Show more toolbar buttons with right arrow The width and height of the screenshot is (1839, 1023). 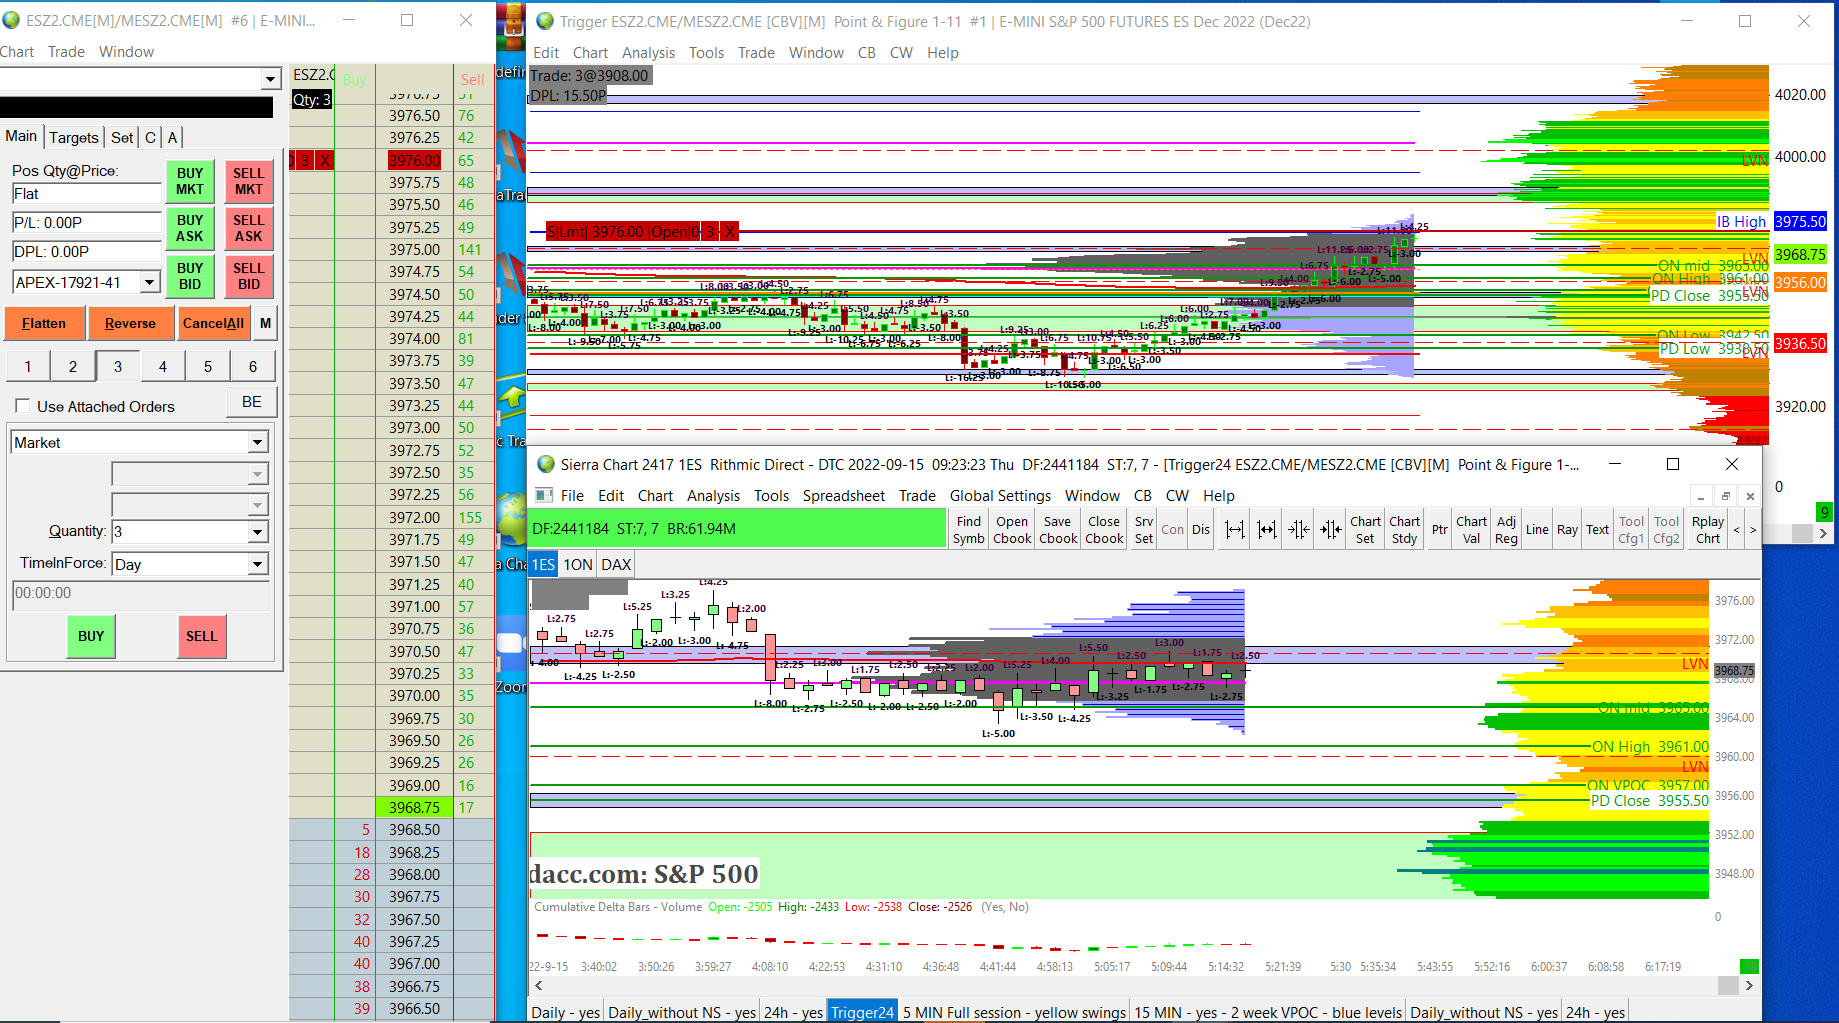(x=1752, y=530)
